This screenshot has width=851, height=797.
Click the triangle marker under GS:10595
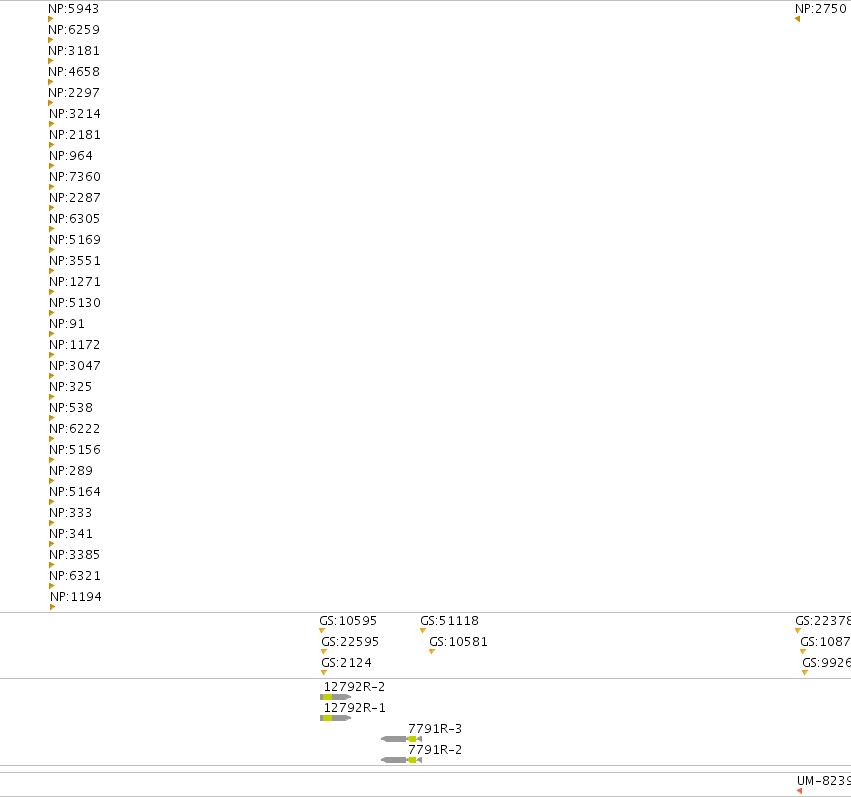coord(322,630)
